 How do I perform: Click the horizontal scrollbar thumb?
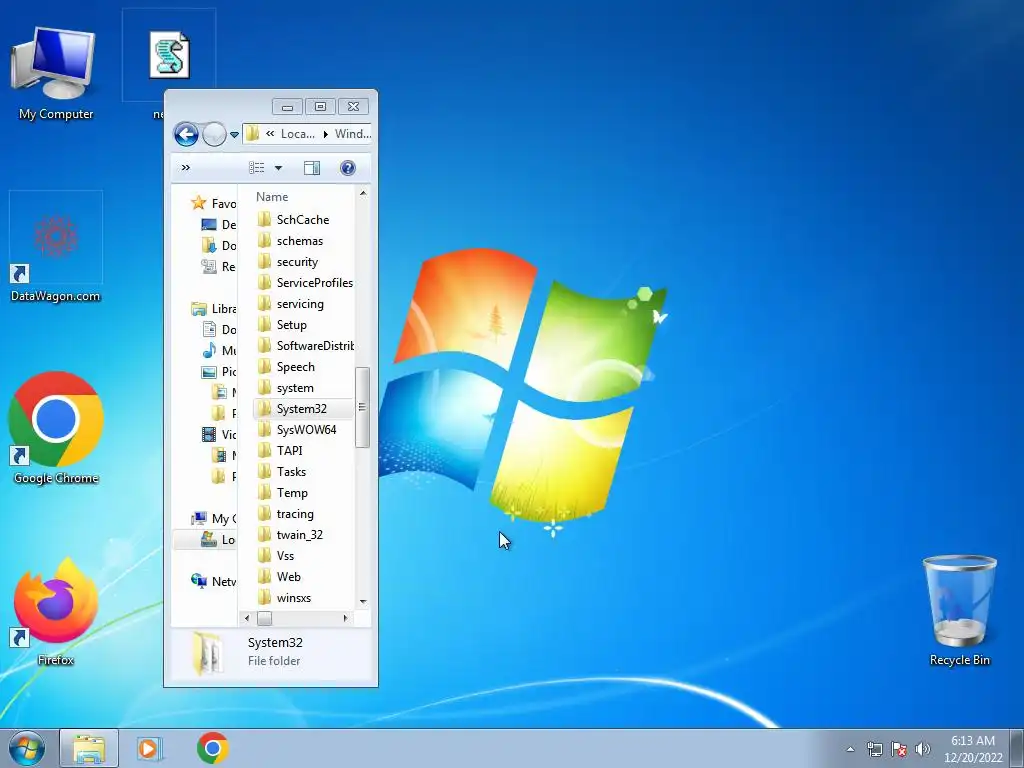pos(264,618)
